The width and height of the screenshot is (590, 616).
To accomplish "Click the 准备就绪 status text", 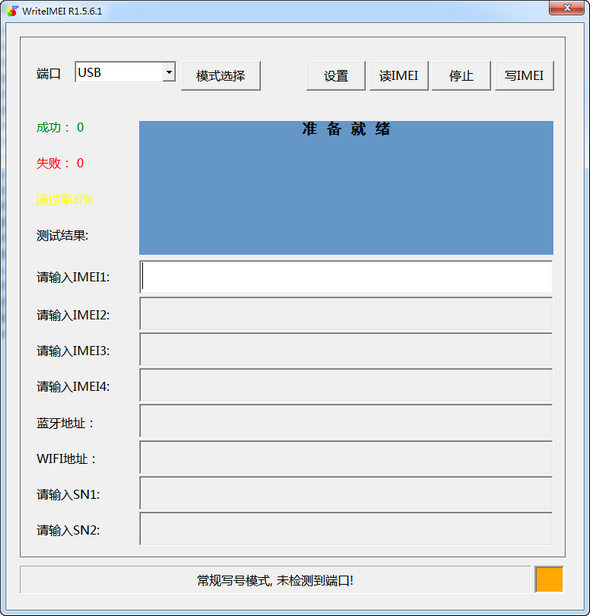I will click(346, 129).
